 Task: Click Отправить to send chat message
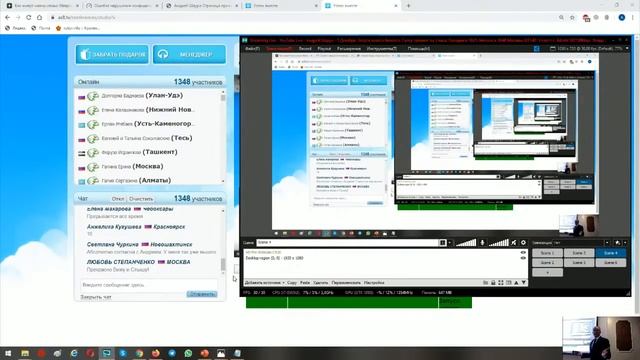click(x=202, y=294)
